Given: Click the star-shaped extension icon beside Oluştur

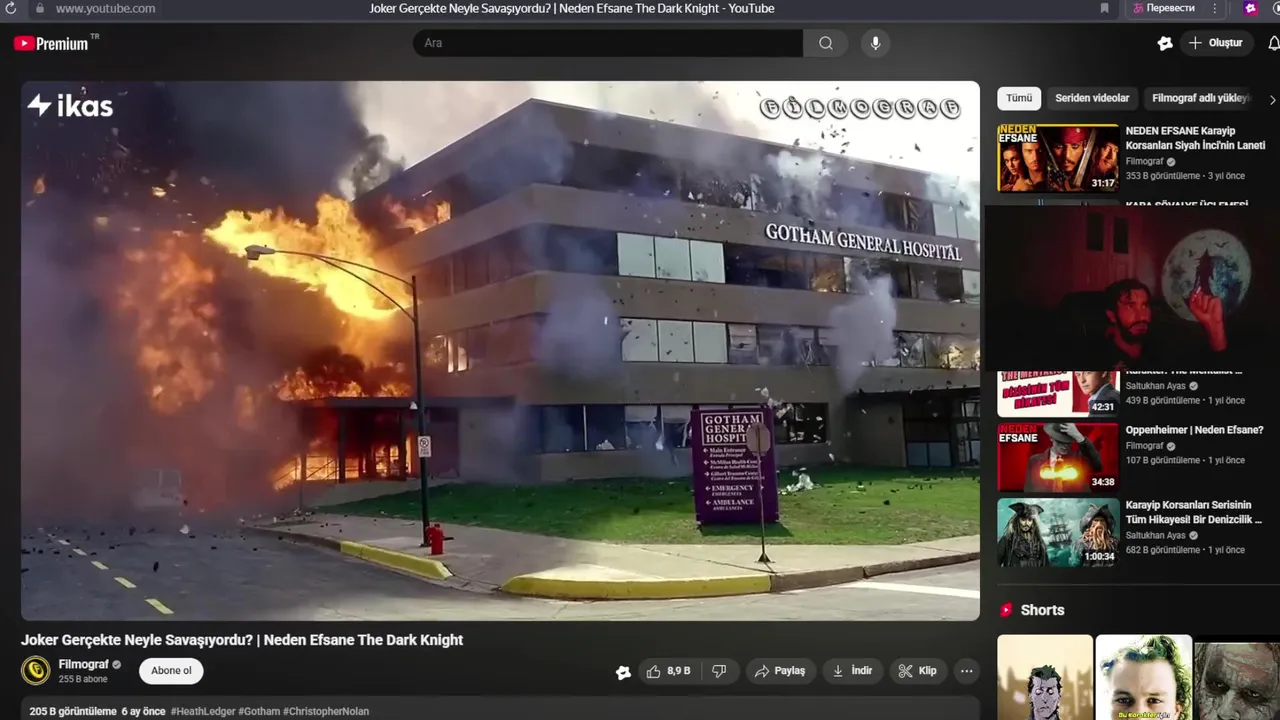Looking at the screenshot, I should tap(1165, 43).
